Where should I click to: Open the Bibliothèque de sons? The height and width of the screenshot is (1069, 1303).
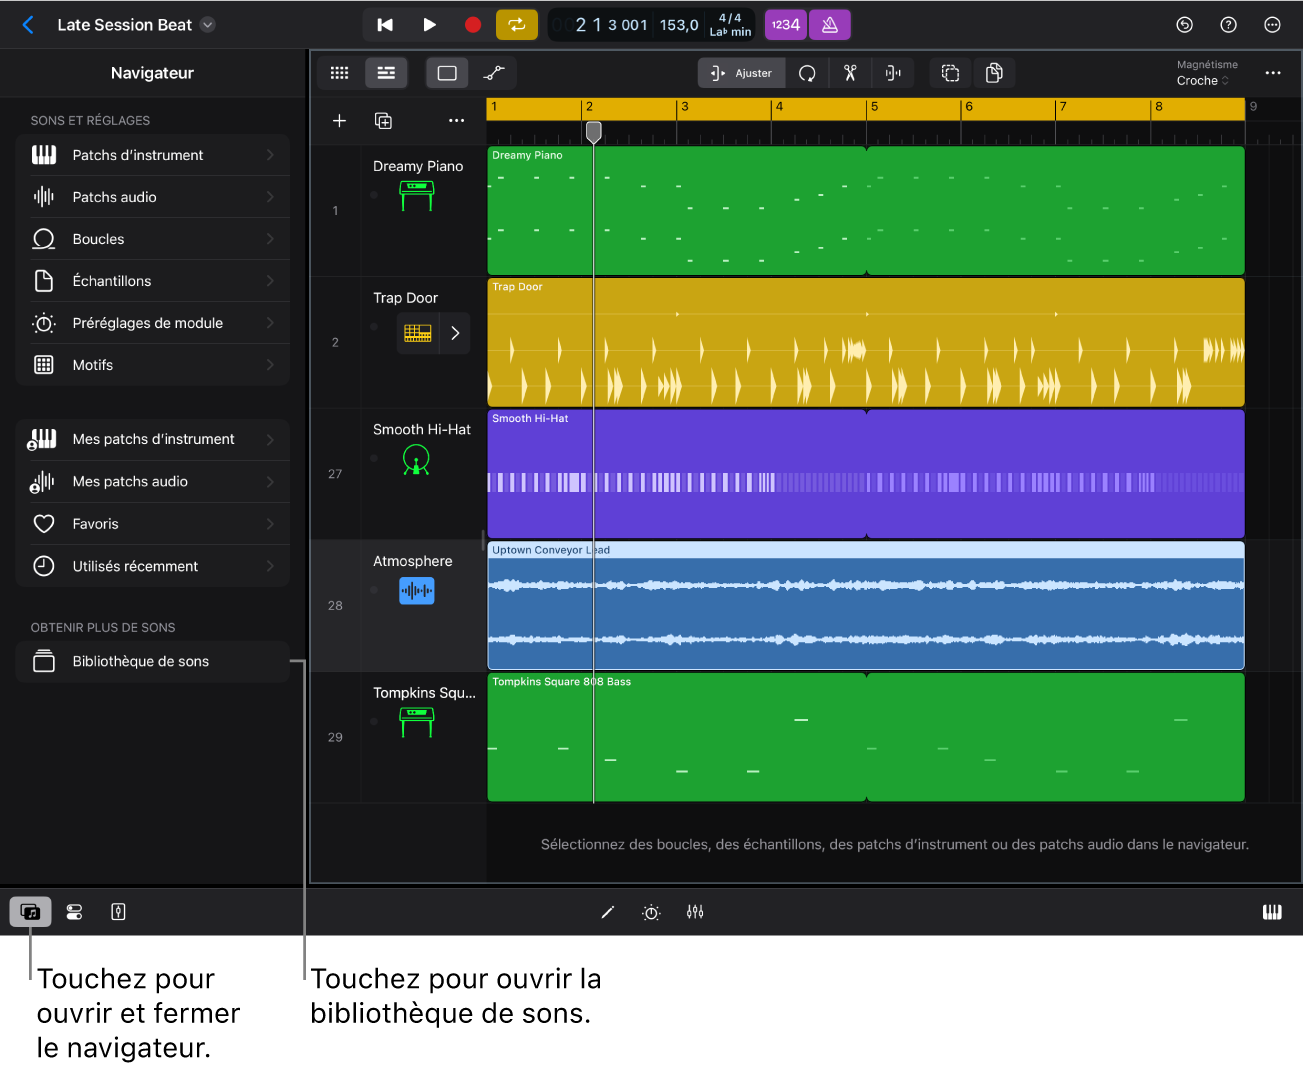(151, 661)
